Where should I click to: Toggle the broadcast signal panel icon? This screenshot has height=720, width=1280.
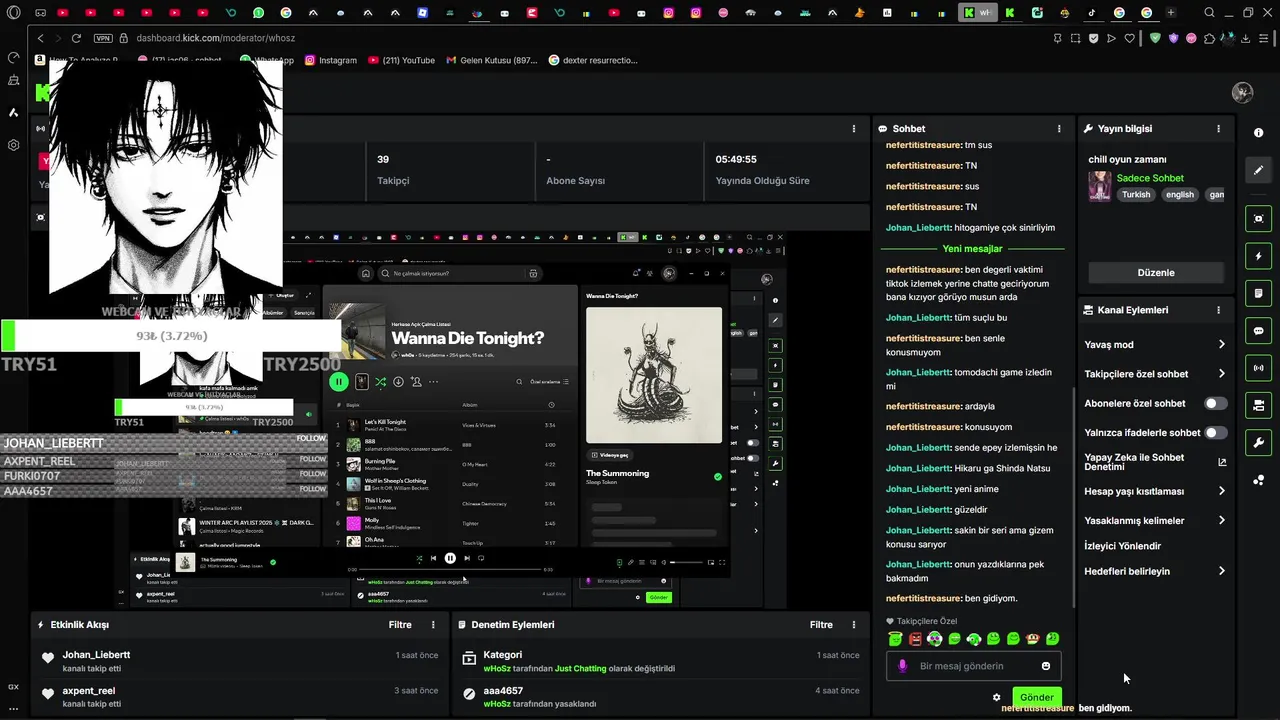point(1258,368)
